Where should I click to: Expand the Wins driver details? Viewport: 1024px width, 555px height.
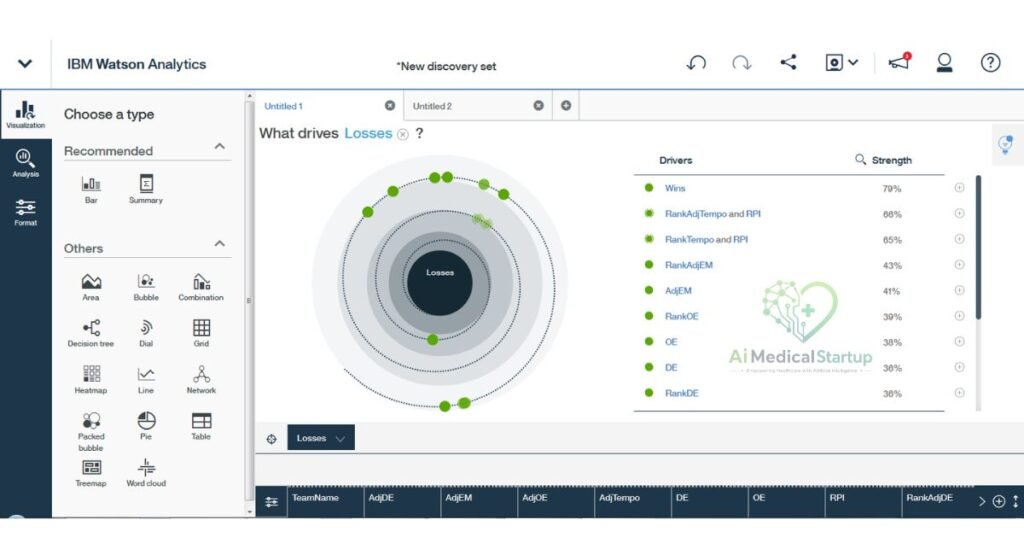(x=959, y=187)
